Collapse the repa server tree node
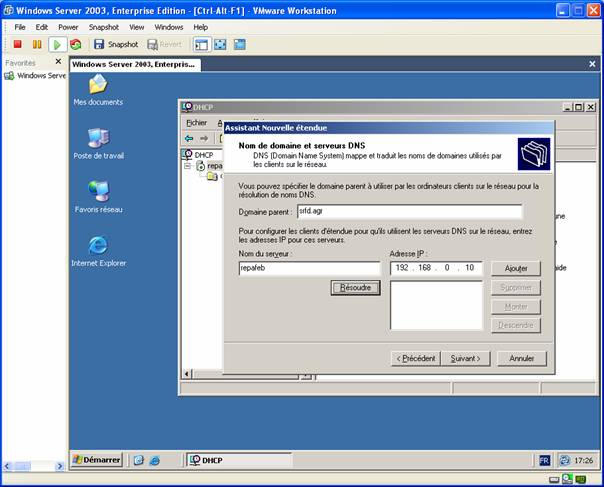This screenshot has height=487, width=604. tap(187, 166)
